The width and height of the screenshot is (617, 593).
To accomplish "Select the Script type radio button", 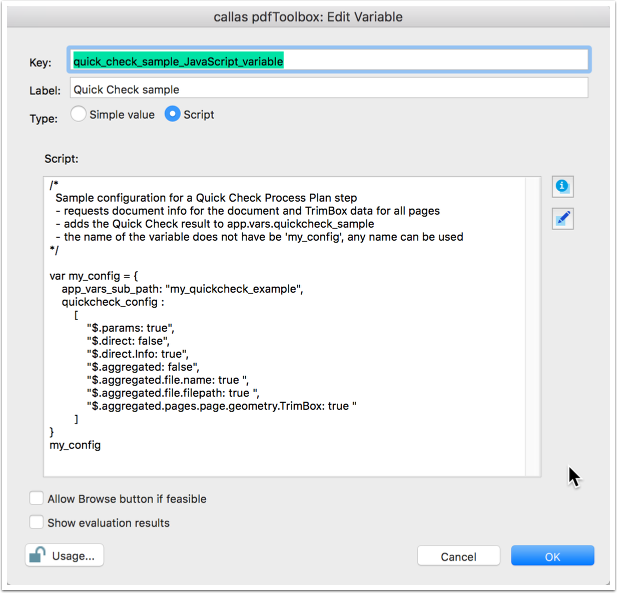I will pyautogui.click(x=172, y=114).
